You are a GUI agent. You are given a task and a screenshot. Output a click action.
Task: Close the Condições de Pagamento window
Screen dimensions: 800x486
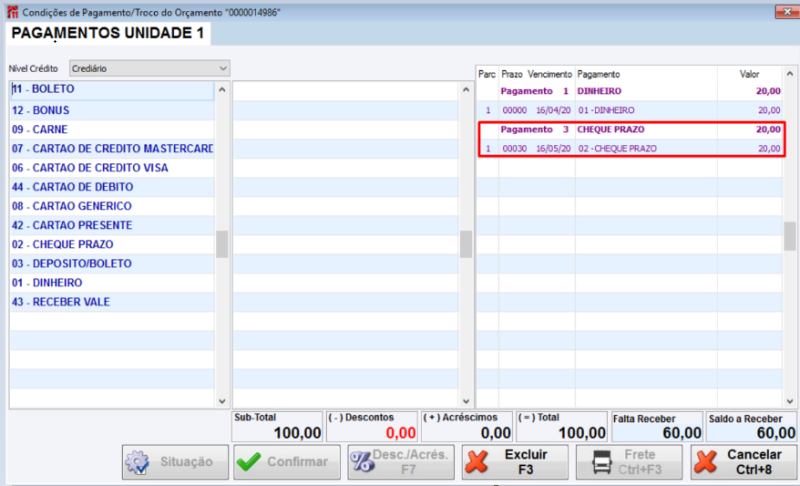tap(787, 12)
